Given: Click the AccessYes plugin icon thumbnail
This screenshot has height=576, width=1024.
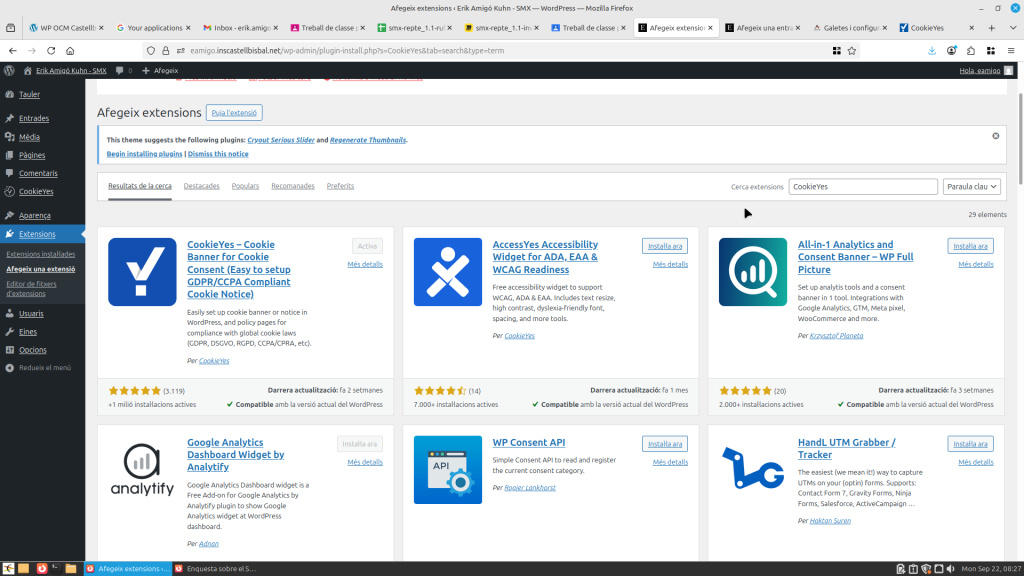Looking at the screenshot, I should (447, 272).
